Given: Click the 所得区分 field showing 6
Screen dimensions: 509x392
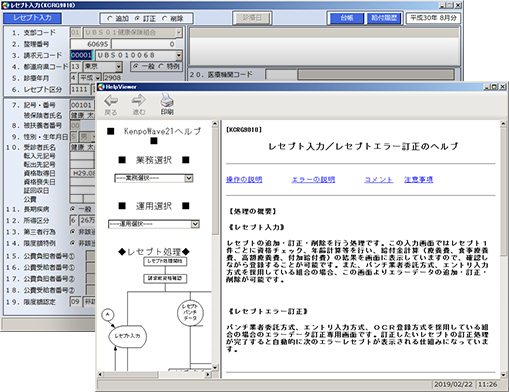Looking at the screenshot, I should (x=73, y=220).
